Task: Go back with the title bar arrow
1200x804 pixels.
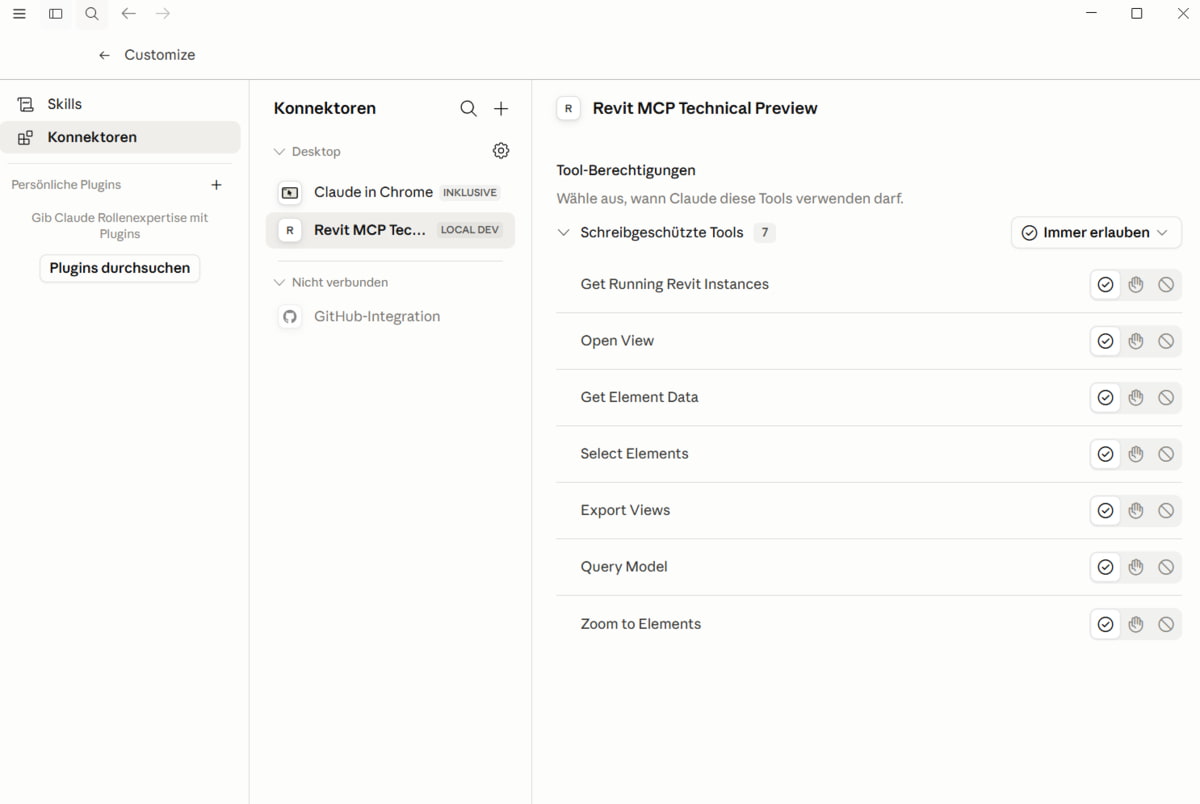Action: (128, 14)
